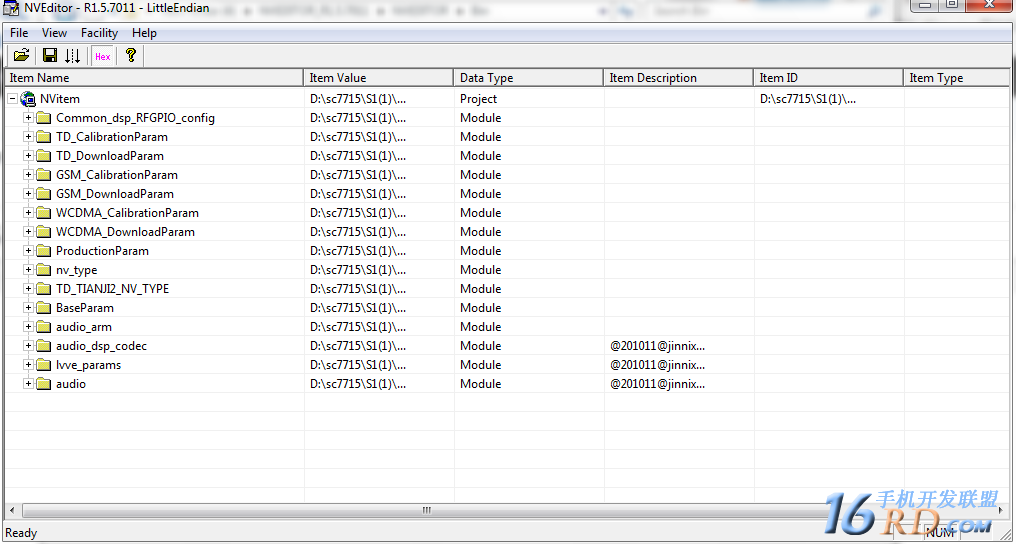The width and height of the screenshot is (1016, 544).
Task: Toggle the Hex display button
Action: (x=103, y=56)
